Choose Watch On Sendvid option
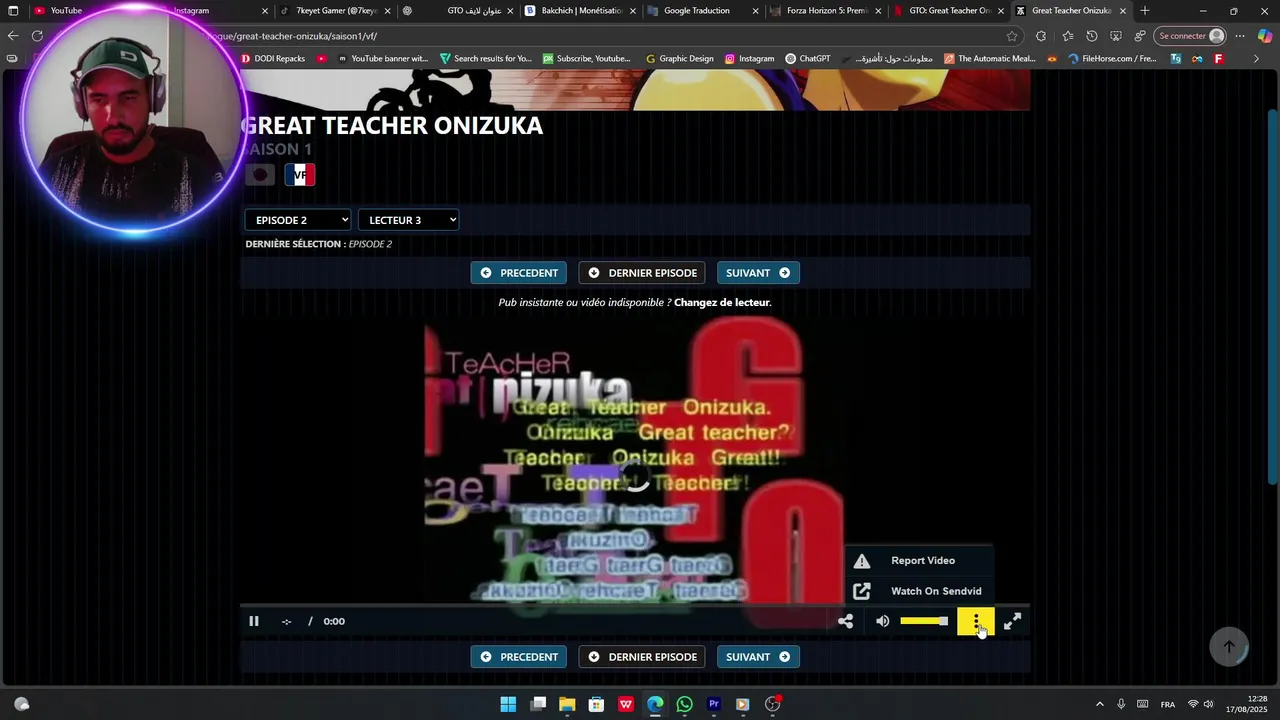Image resolution: width=1280 pixels, height=720 pixels. click(919, 591)
